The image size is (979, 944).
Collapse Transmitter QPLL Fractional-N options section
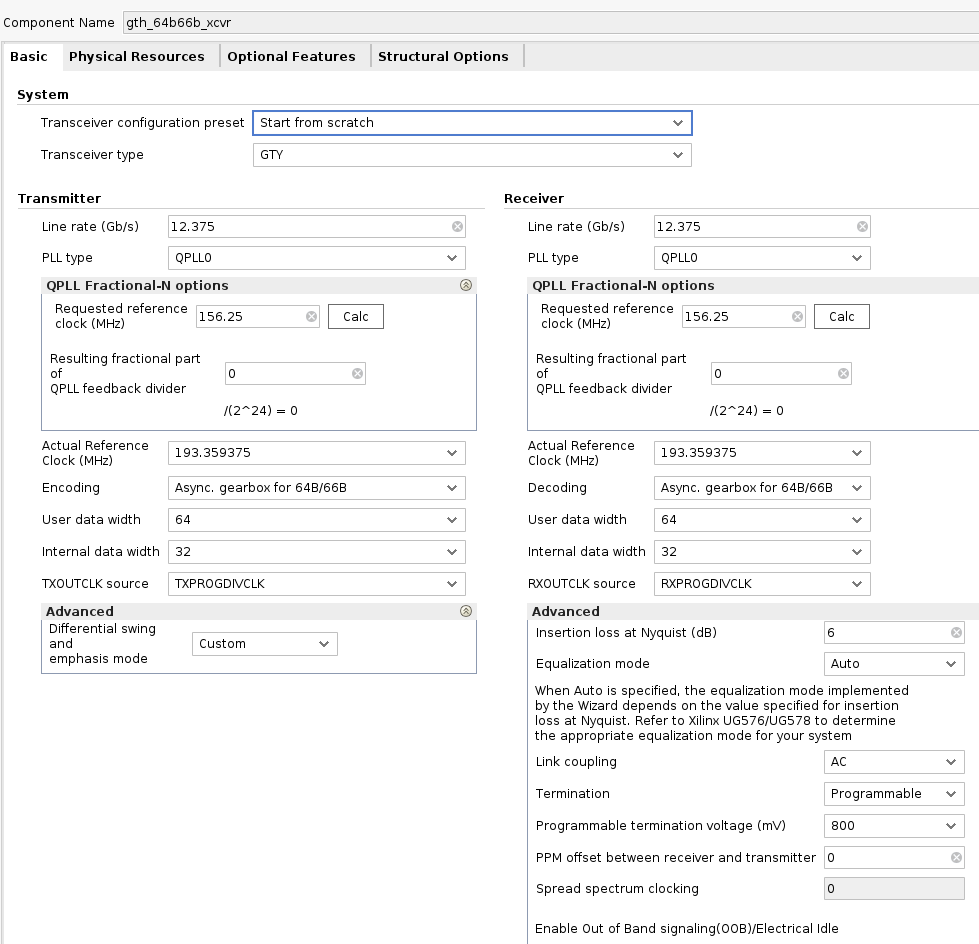(465, 286)
